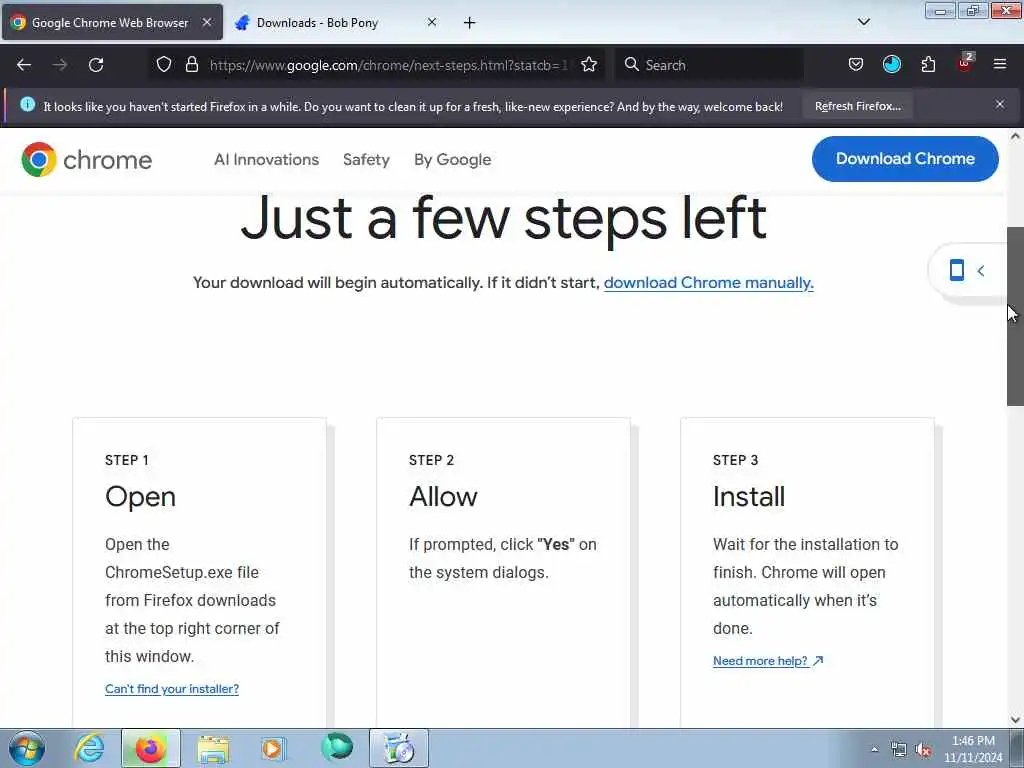1024x768 pixels.
Task: Click the Install heading in step 3 card
Action: pyautogui.click(x=749, y=496)
